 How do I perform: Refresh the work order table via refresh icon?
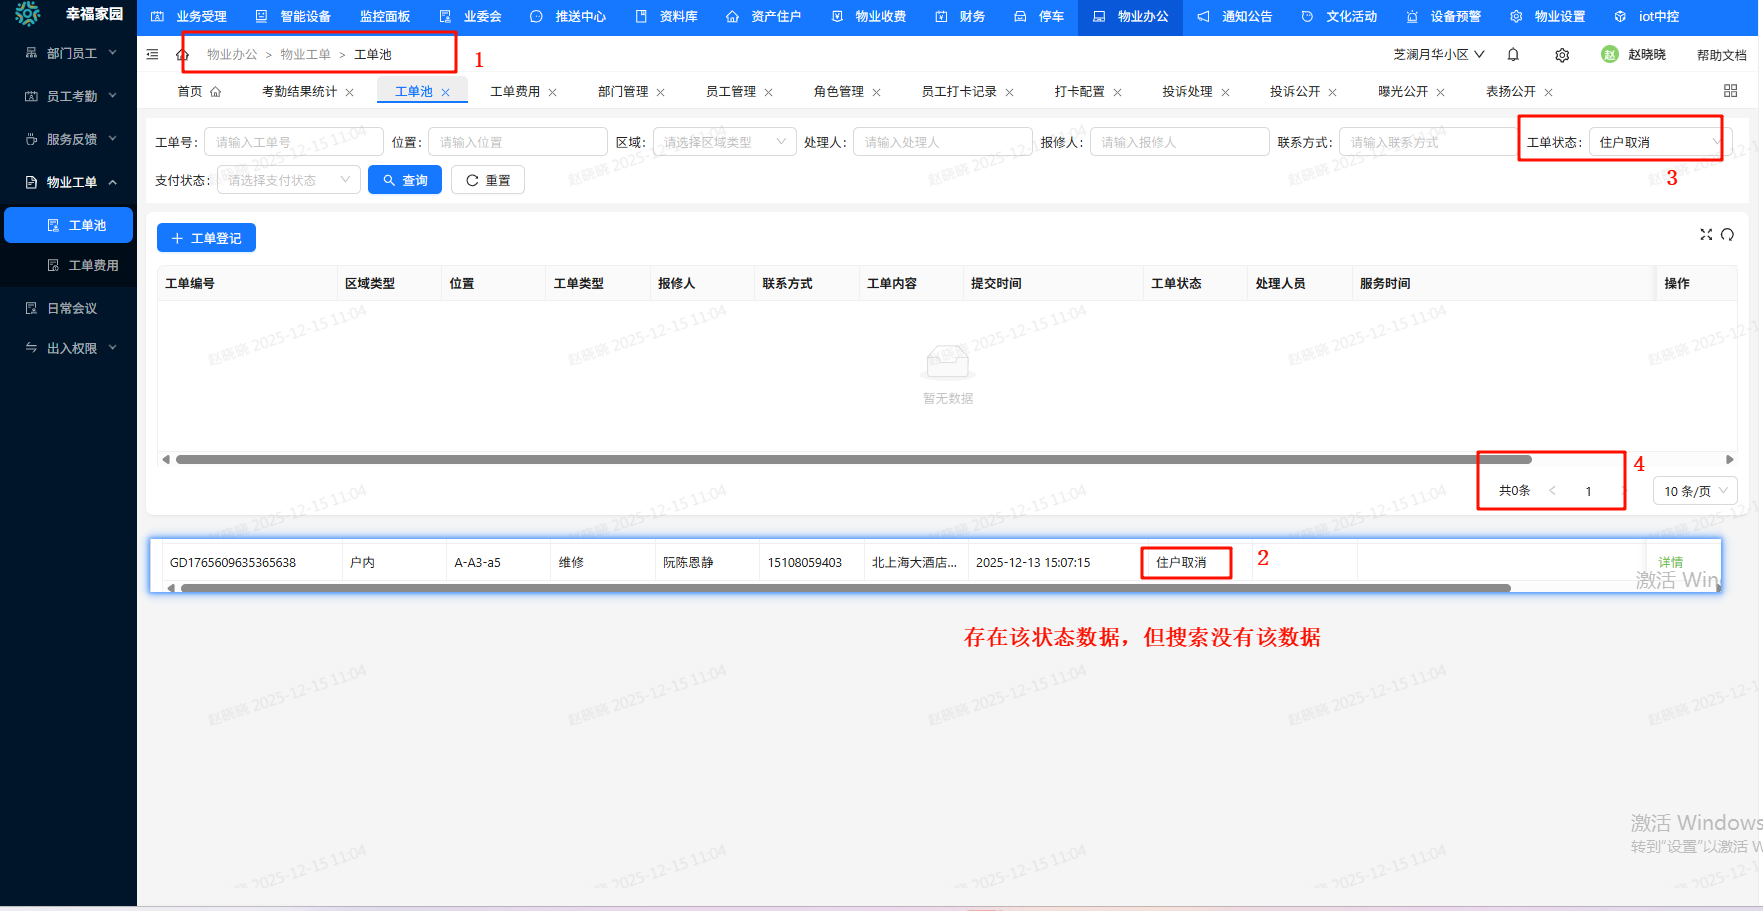coord(1728,235)
